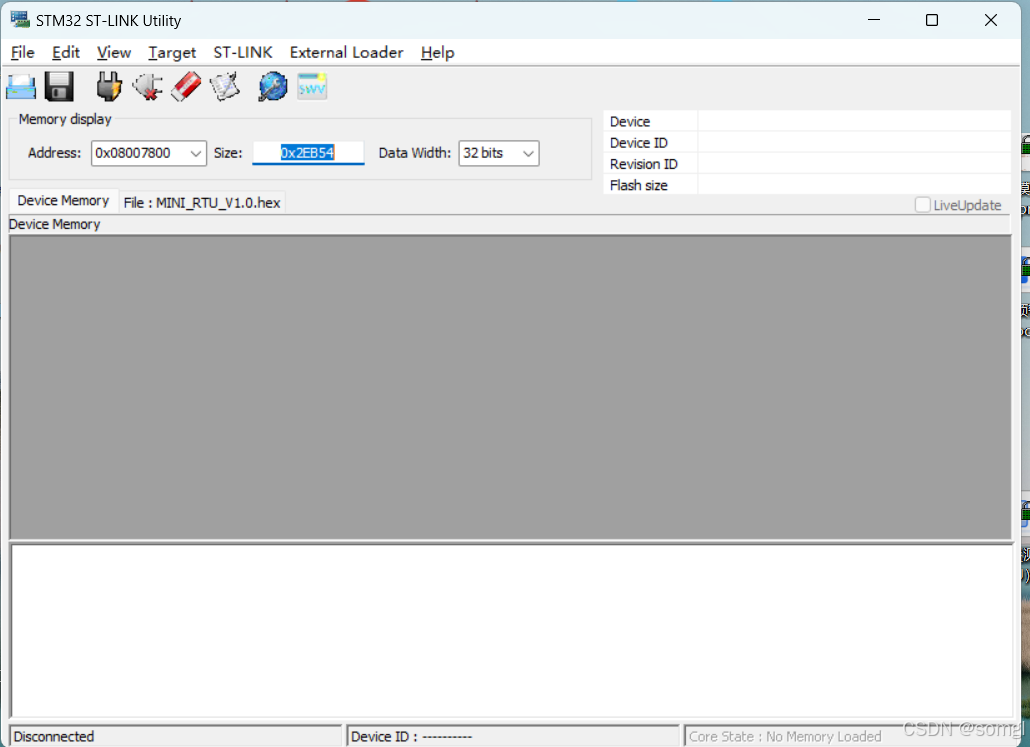The width and height of the screenshot is (1030, 747).
Task: Click the STM32 ST-LINK Utility app icon
Action: [x=20, y=20]
